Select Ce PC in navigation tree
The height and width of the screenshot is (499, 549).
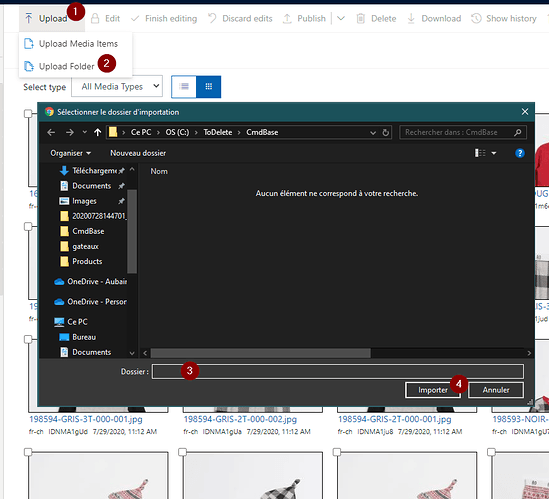point(71,322)
